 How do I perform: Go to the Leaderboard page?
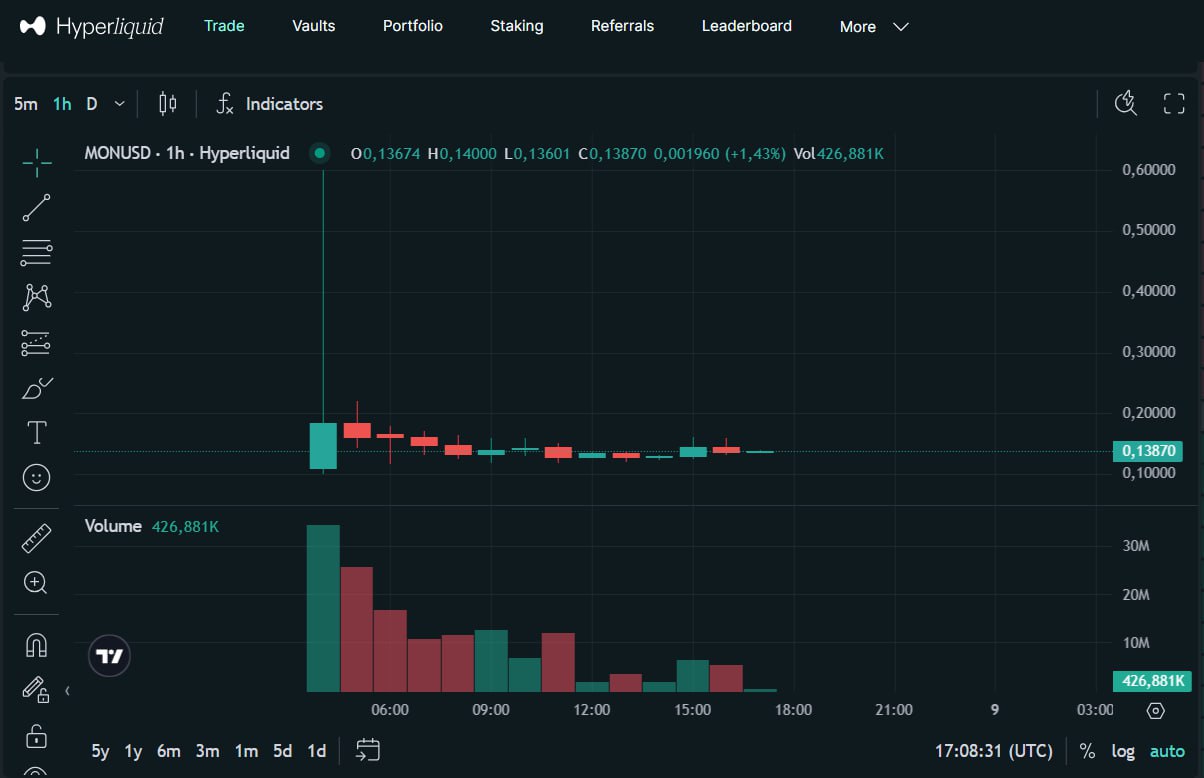[x=746, y=26]
